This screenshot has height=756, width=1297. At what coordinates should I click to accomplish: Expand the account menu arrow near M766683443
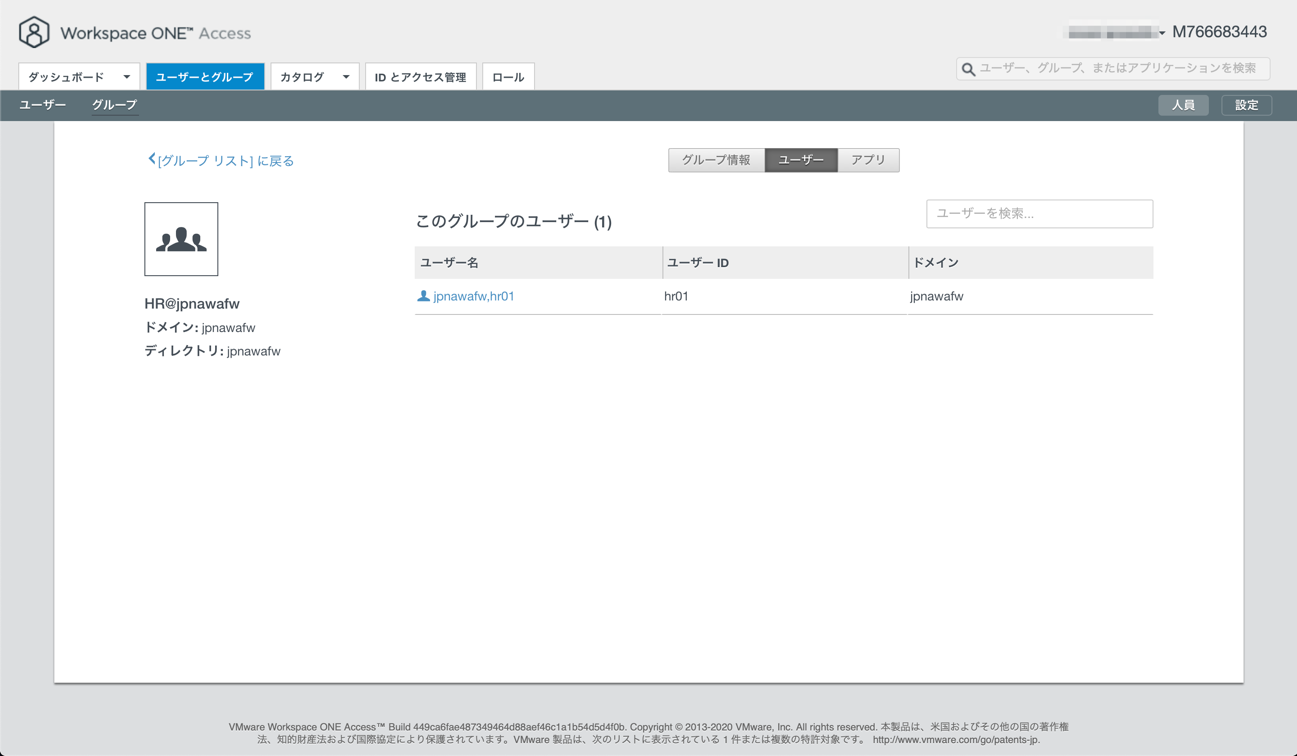coord(1162,33)
